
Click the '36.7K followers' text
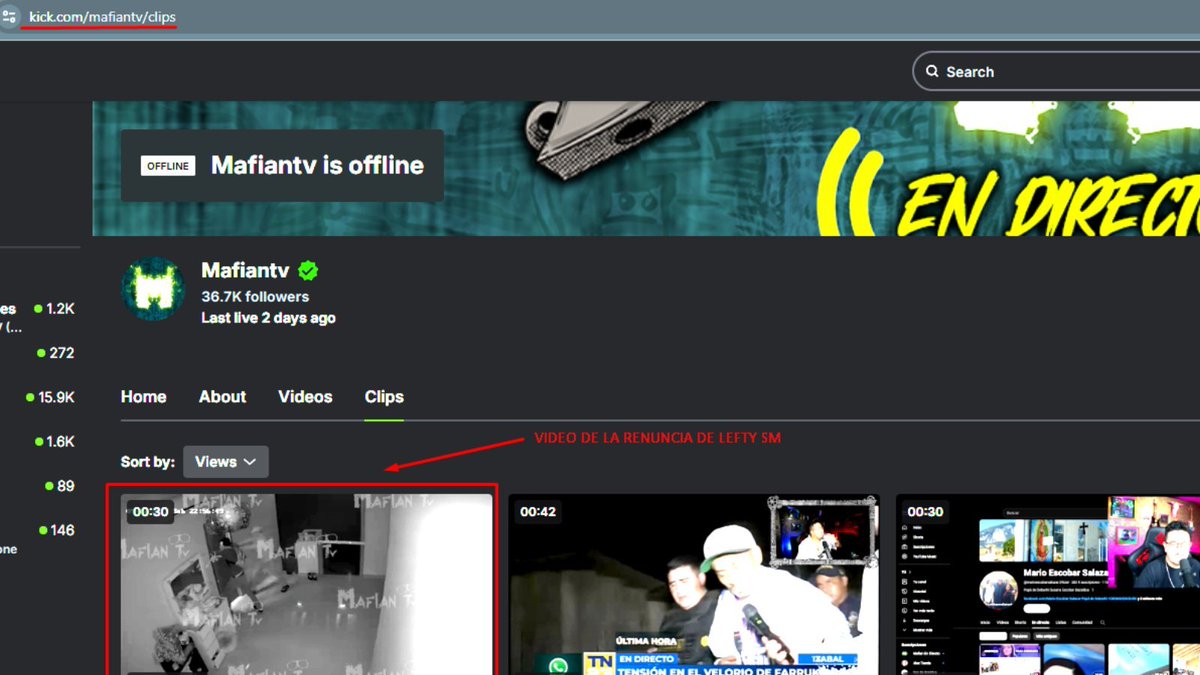[255, 297]
